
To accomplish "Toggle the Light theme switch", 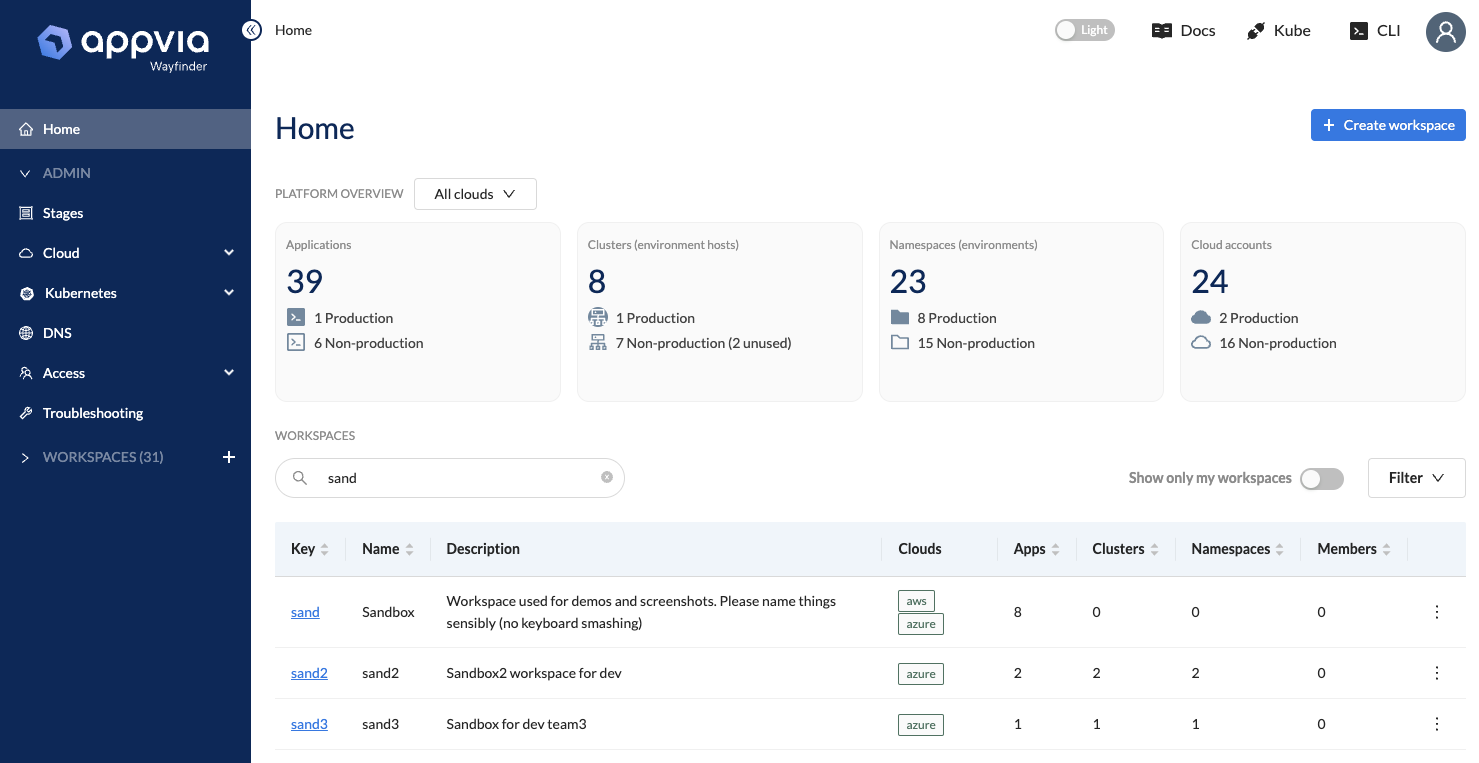I will (1085, 30).
